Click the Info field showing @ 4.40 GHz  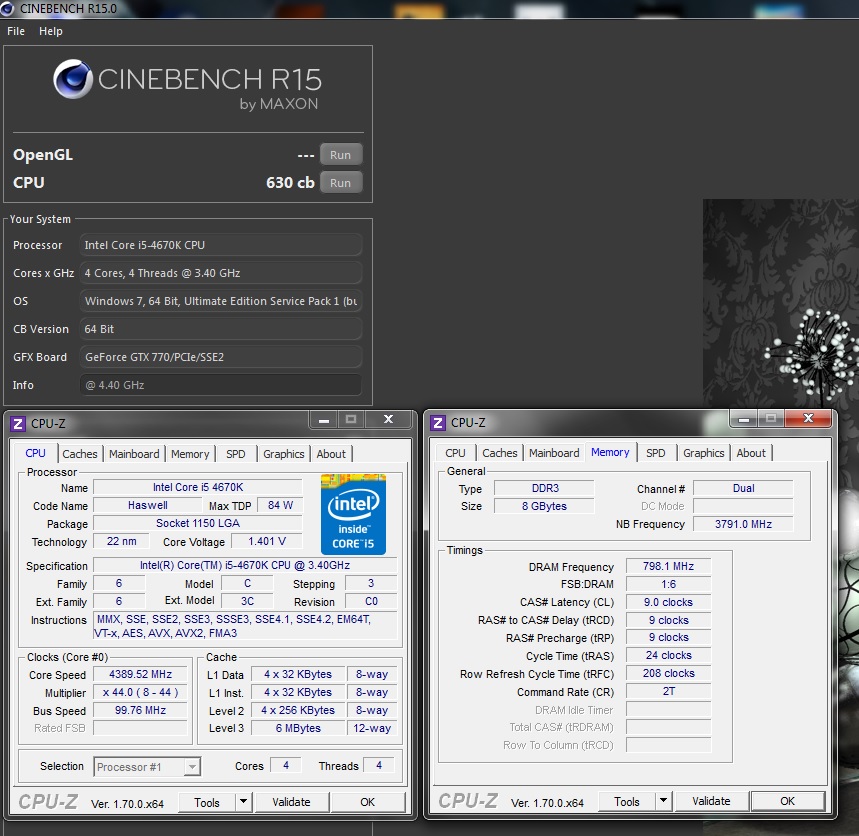[220, 385]
